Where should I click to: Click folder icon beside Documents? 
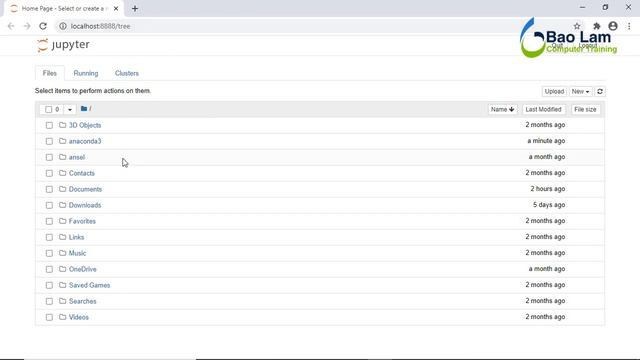[62, 189]
